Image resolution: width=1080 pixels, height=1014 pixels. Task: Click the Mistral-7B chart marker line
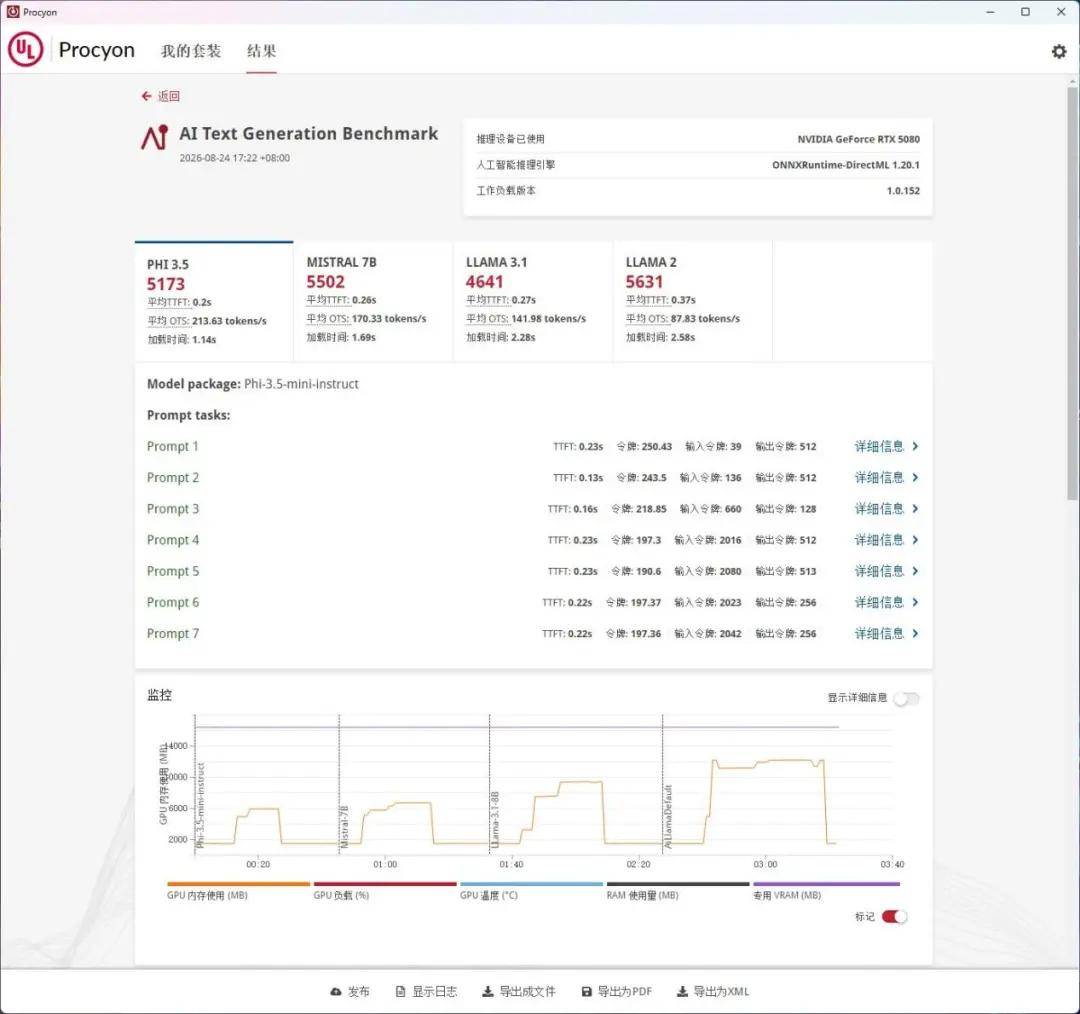[339, 785]
